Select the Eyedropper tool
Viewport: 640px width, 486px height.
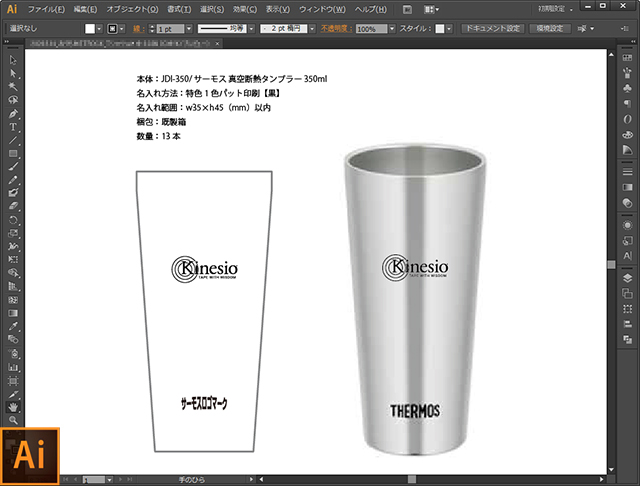pos(13,326)
